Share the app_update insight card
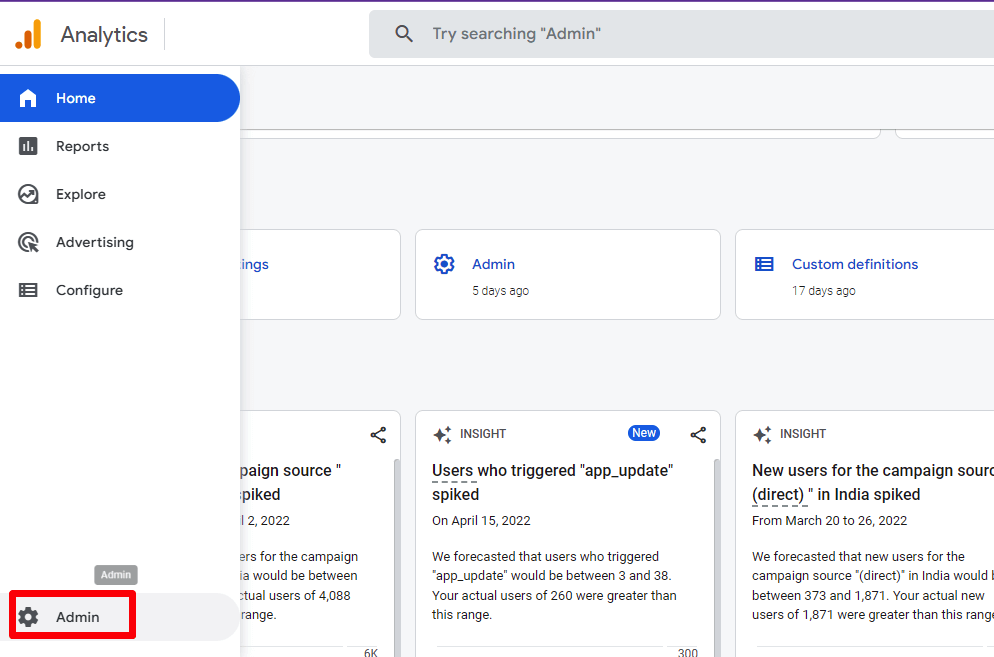The width and height of the screenshot is (994, 657). click(698, 435)
